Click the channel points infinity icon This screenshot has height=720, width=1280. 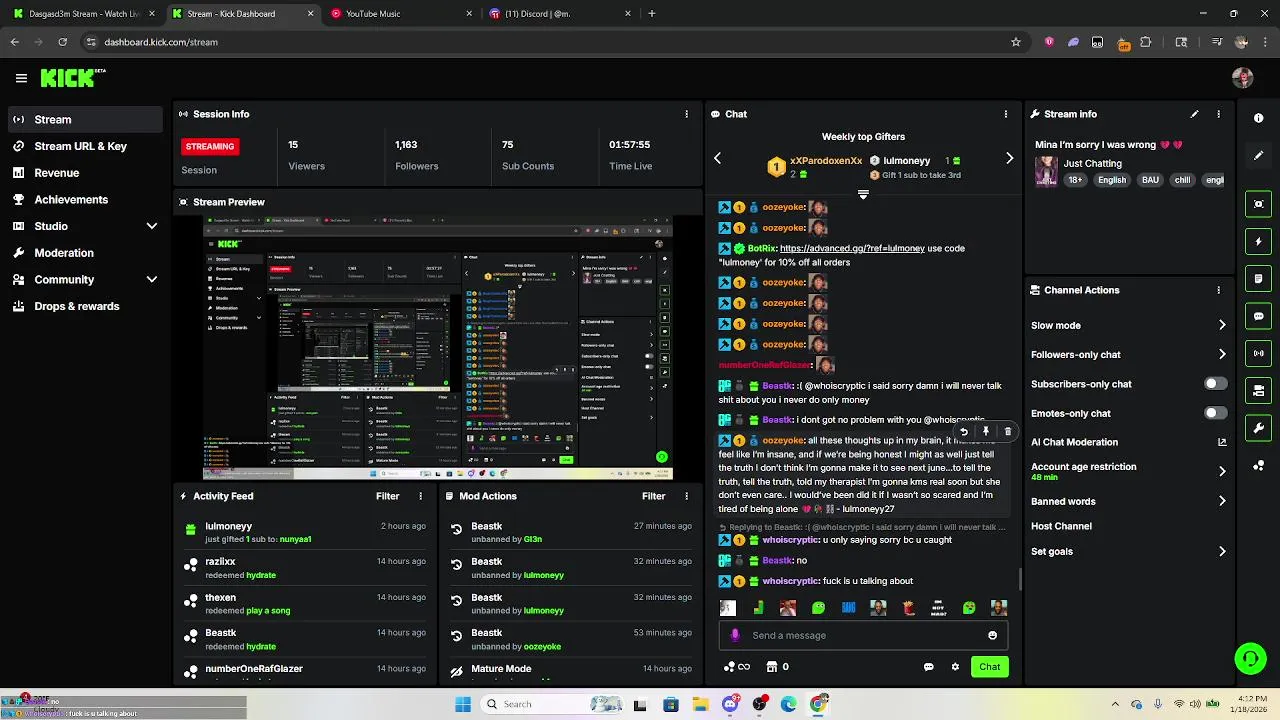(x=737, y=667)
